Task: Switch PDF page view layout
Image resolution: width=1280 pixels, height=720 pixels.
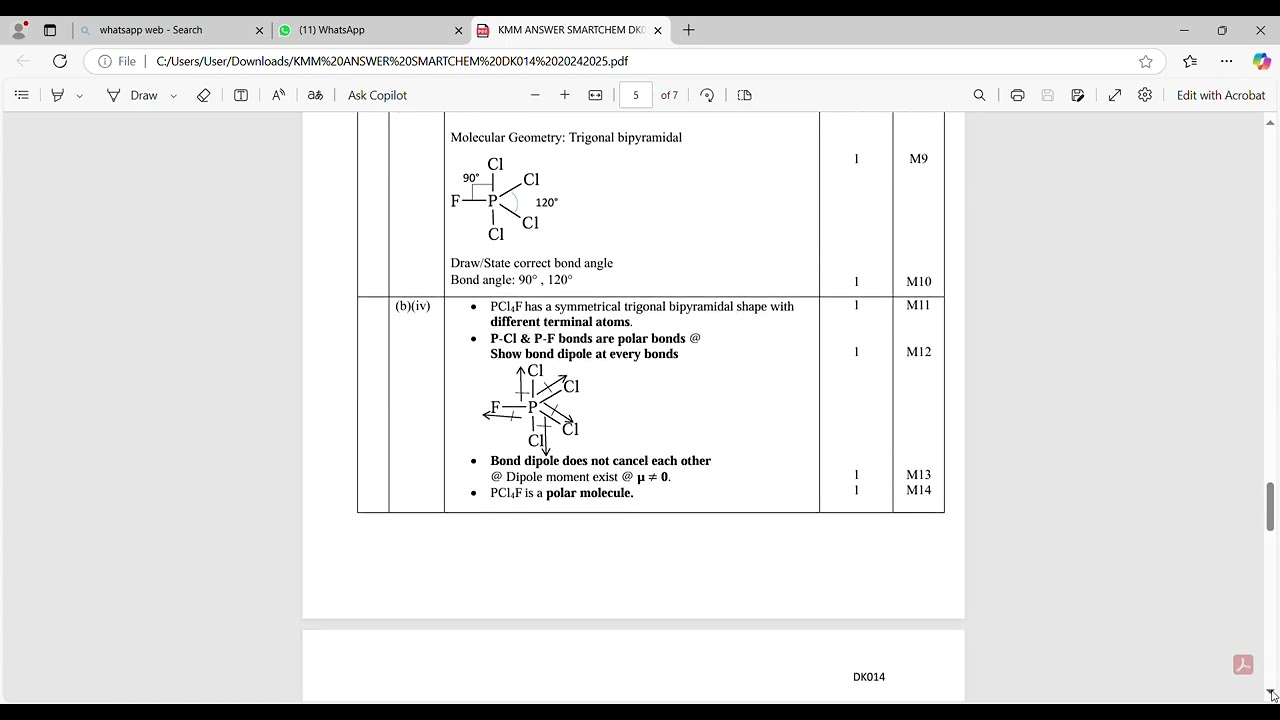Action: coord(744,95)
